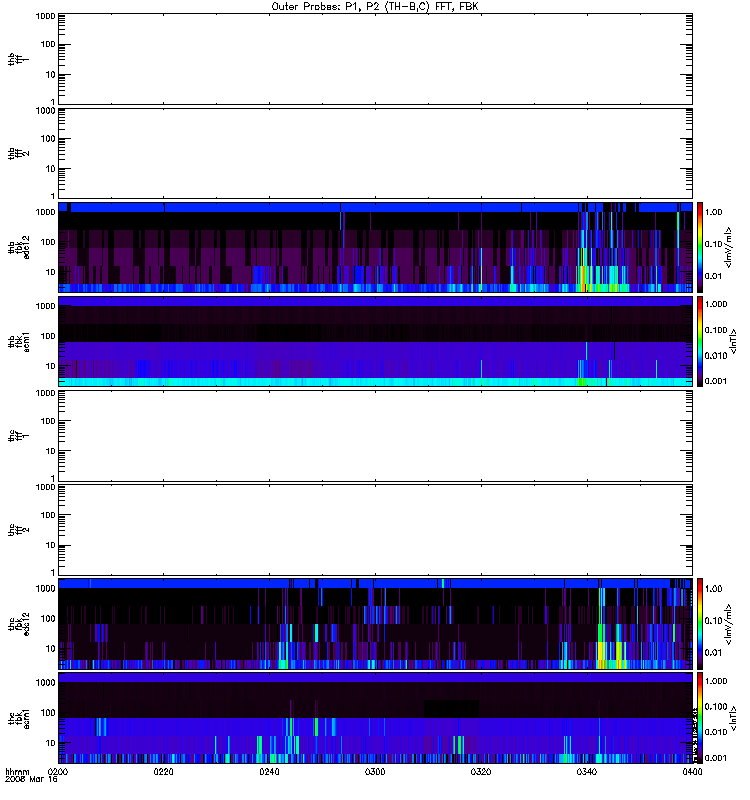Screen dimensions: 750x800
Task: Select the empty 'thb fff 1' plot panel
Action: coord(376,59)
